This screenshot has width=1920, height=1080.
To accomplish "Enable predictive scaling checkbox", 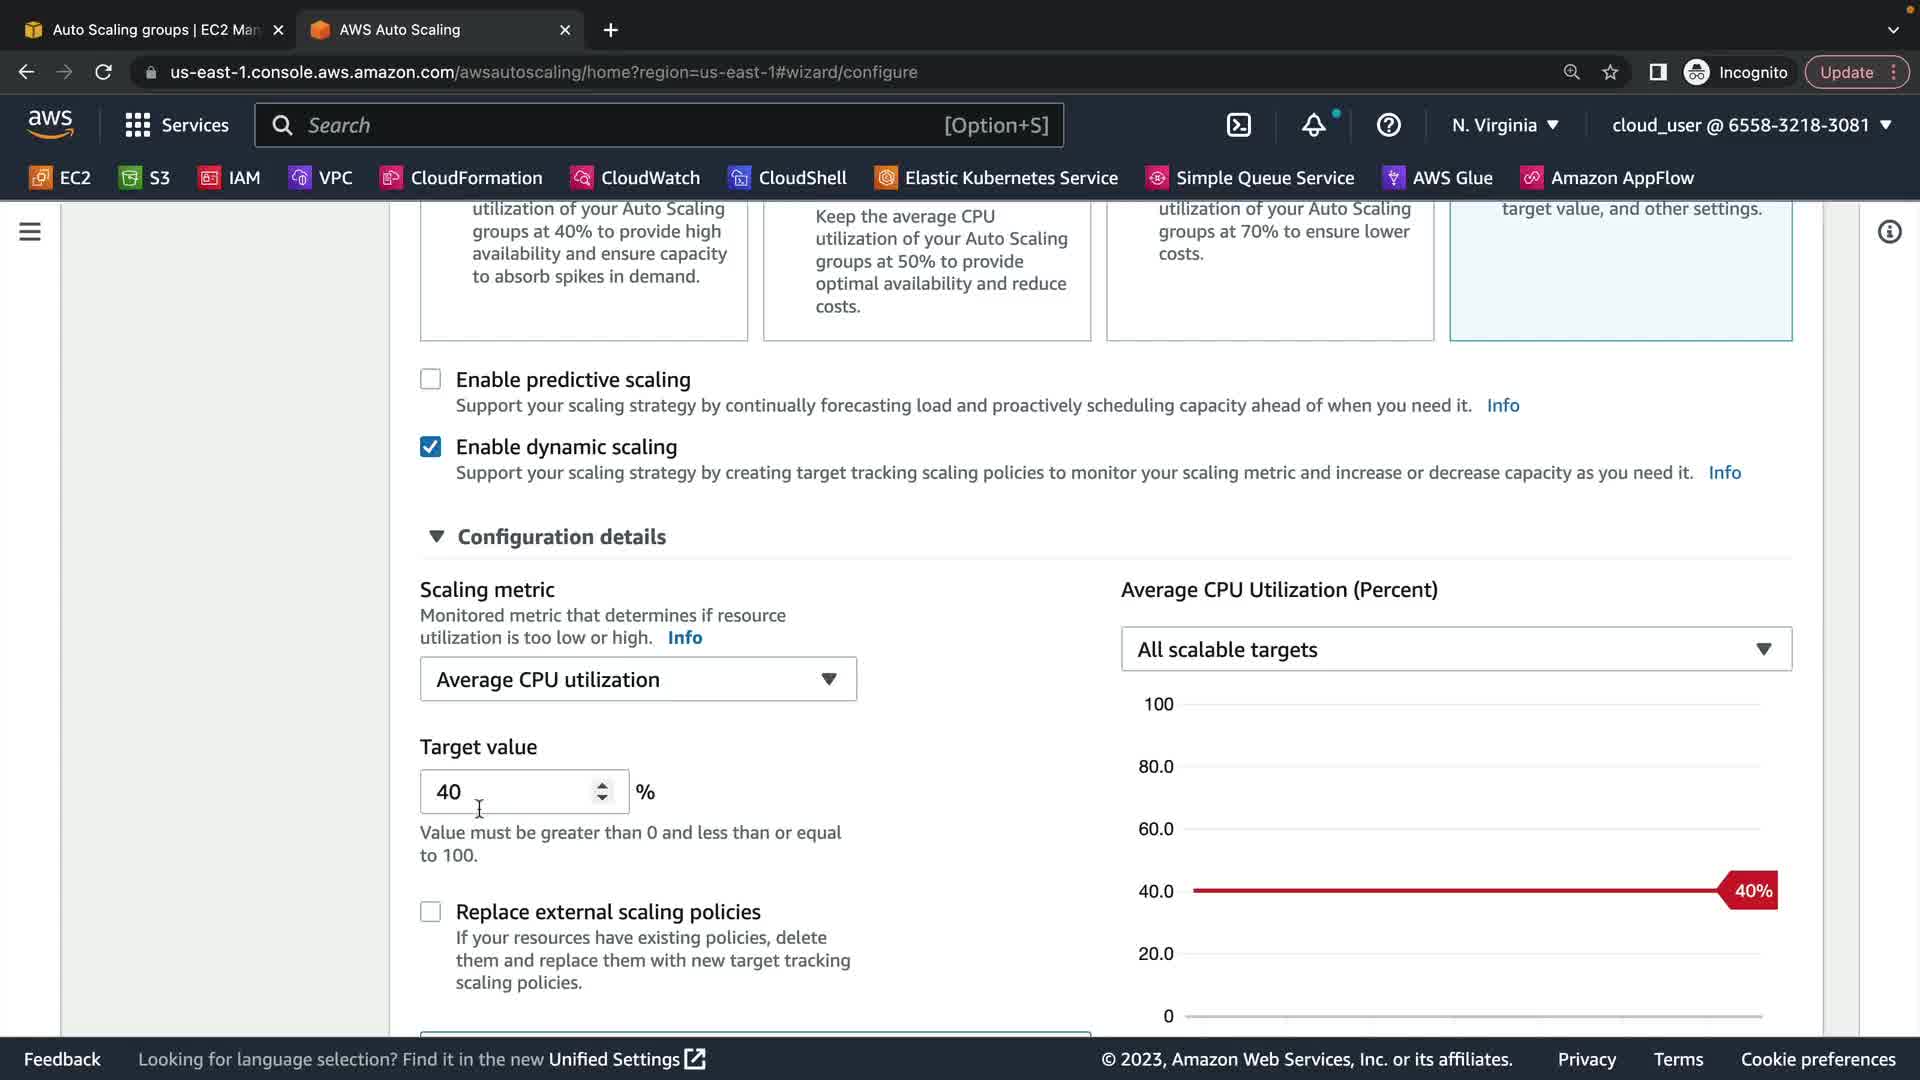I will [430, 379].
